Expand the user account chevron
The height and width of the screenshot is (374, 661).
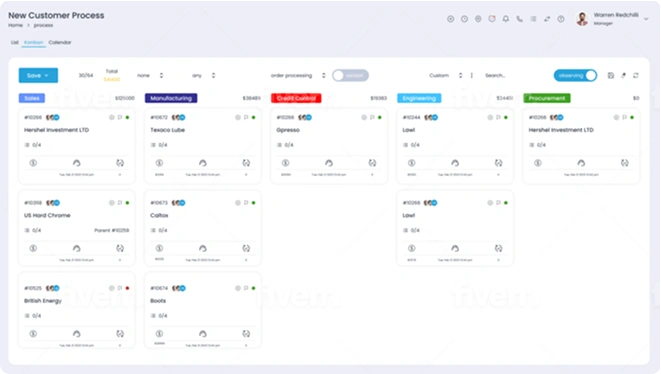pos(646,19)
